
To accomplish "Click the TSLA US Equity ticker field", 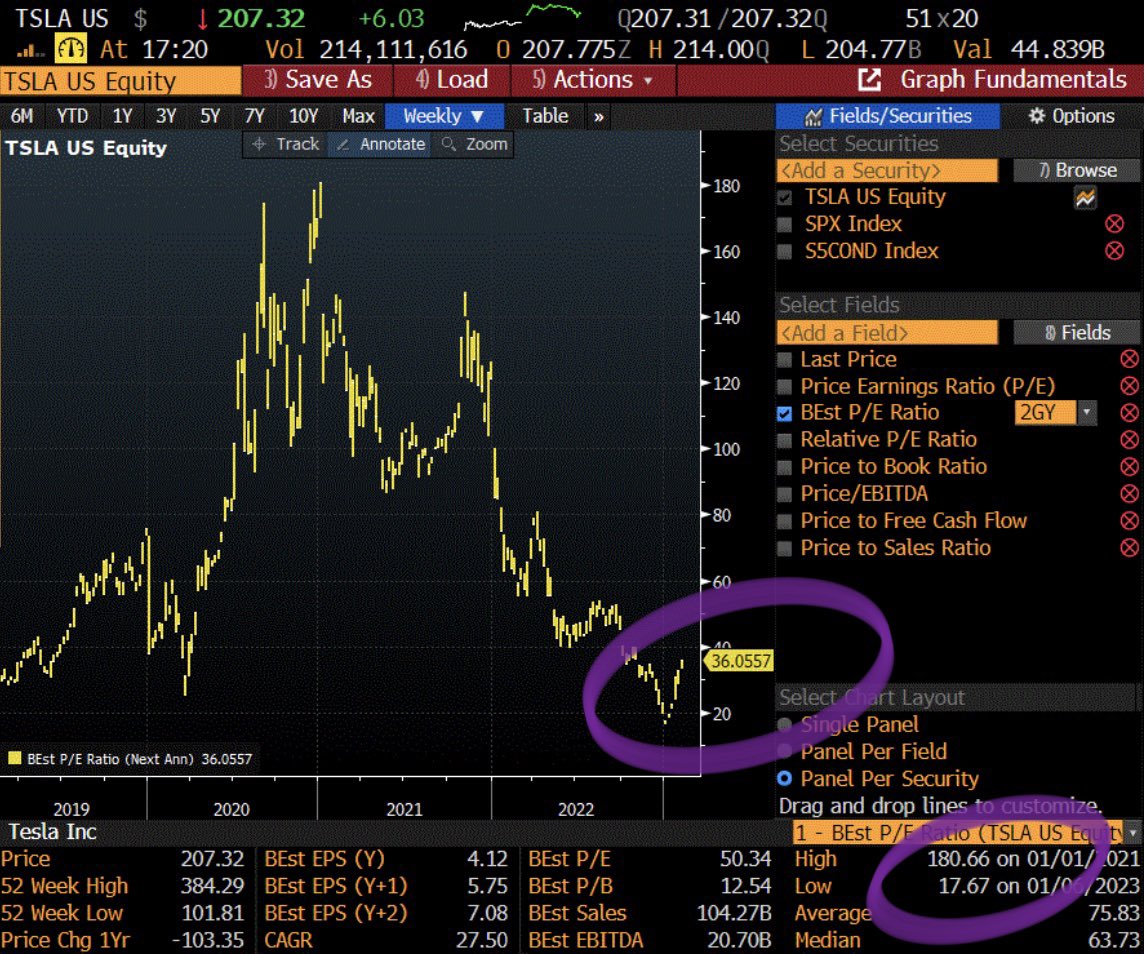I will point(120,81).
